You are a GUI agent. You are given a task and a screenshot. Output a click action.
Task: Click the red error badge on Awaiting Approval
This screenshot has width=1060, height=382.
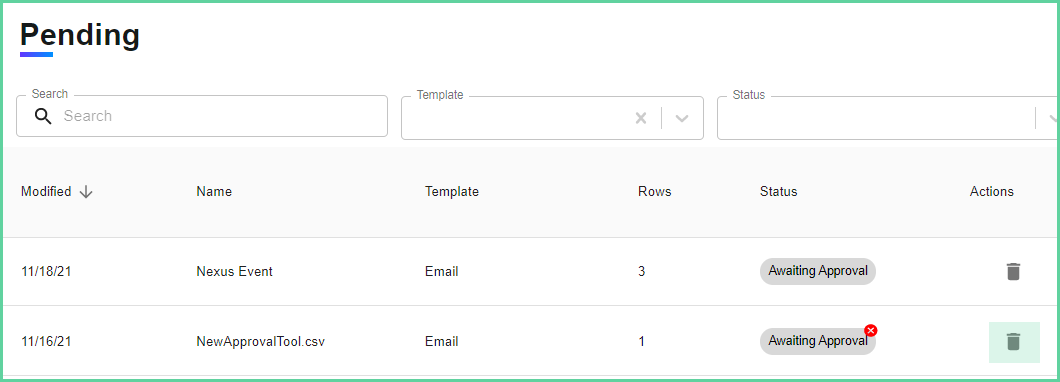coord(871,330)
